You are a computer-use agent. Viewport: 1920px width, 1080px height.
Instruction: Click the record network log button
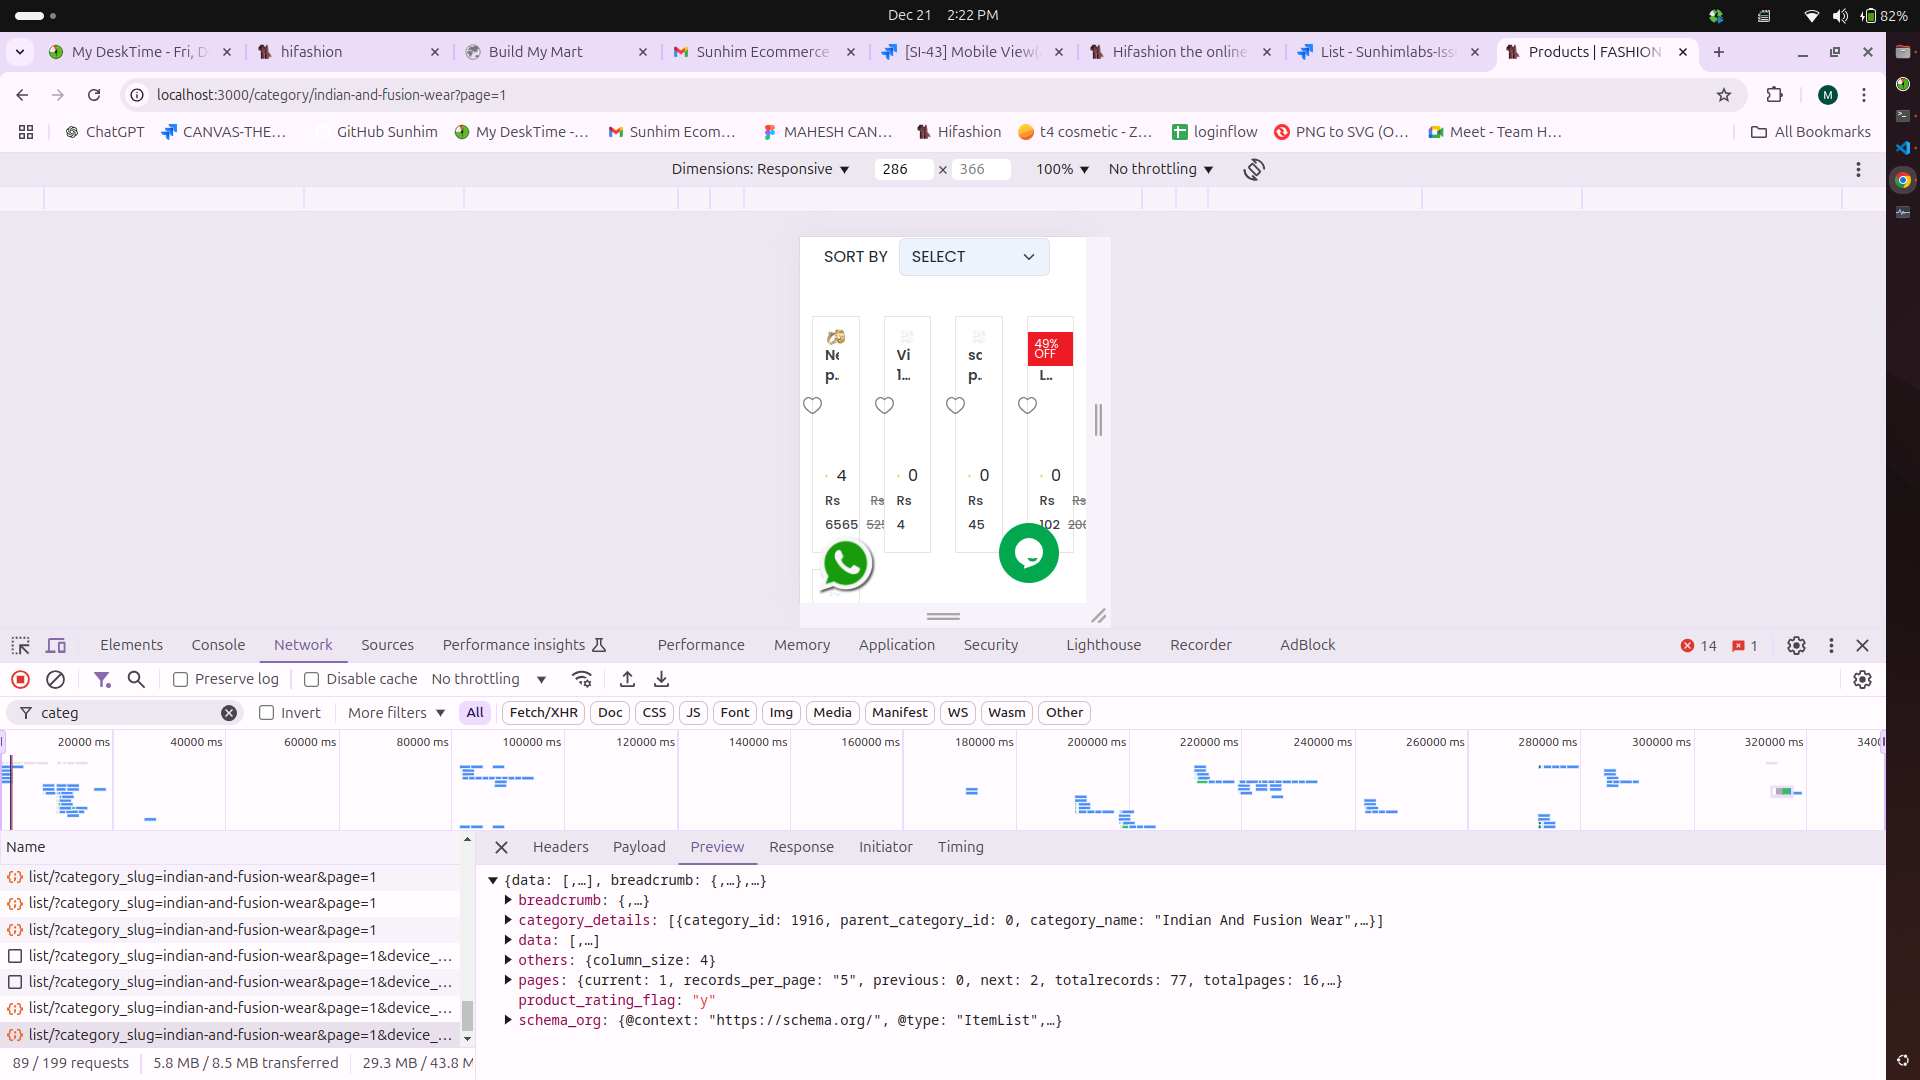[20, 679]
